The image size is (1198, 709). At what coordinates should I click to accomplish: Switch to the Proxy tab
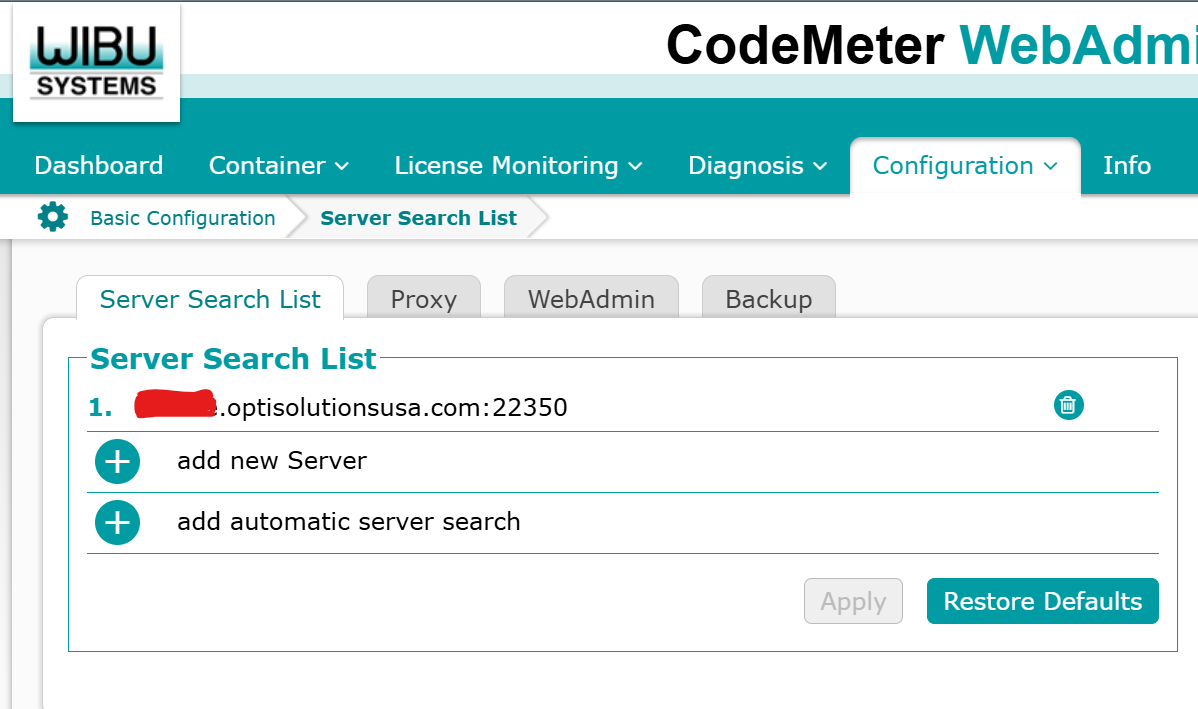[x=424, y=299]
